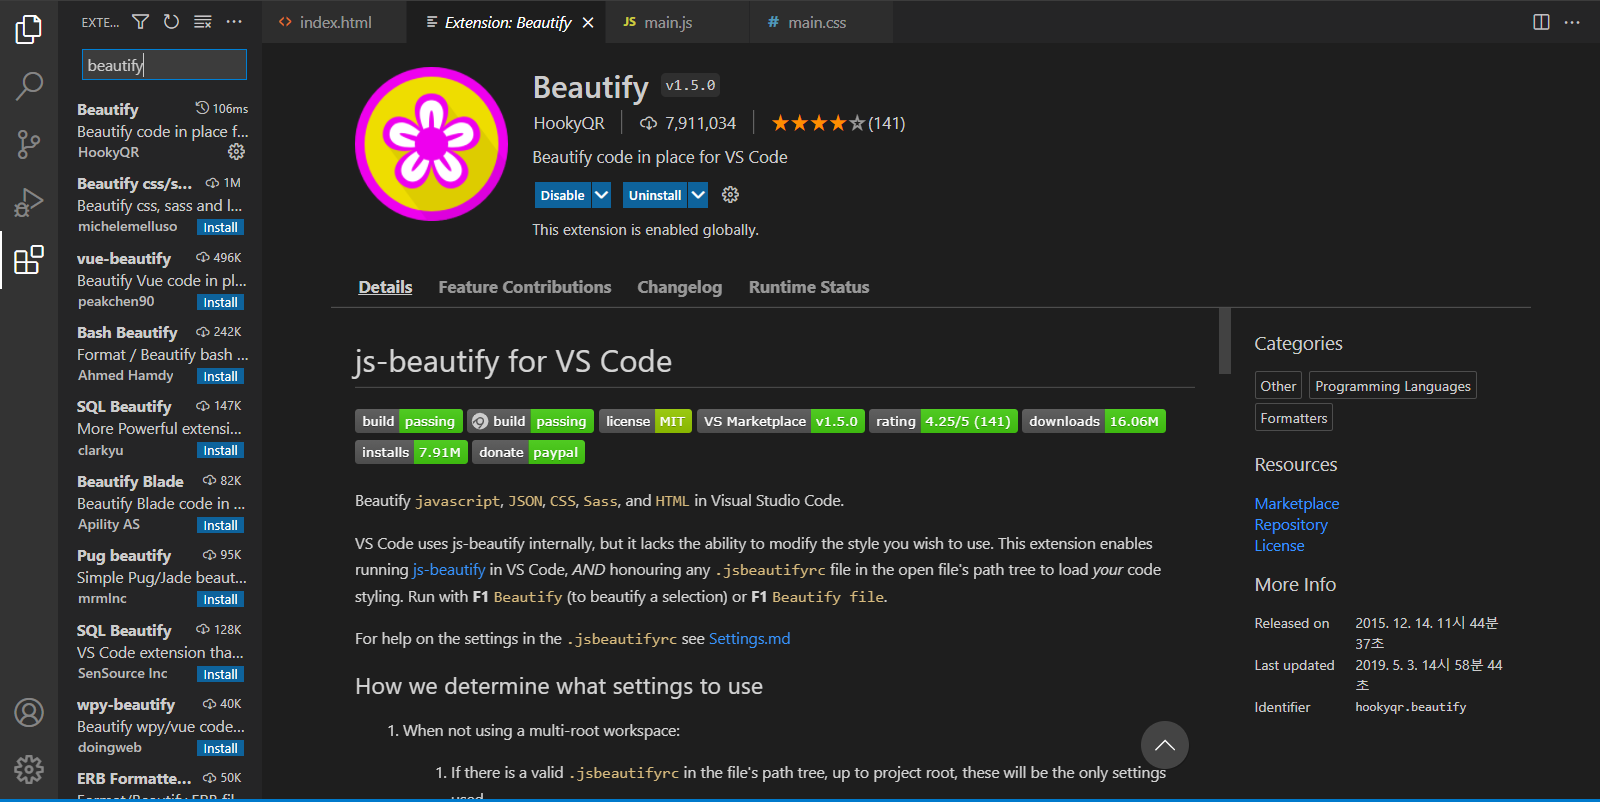The width and height of the screenshot is (1600, 802).
Task: Open the Explorer view in activity bar
Action: pyautogui.click(x=29, y=30)
